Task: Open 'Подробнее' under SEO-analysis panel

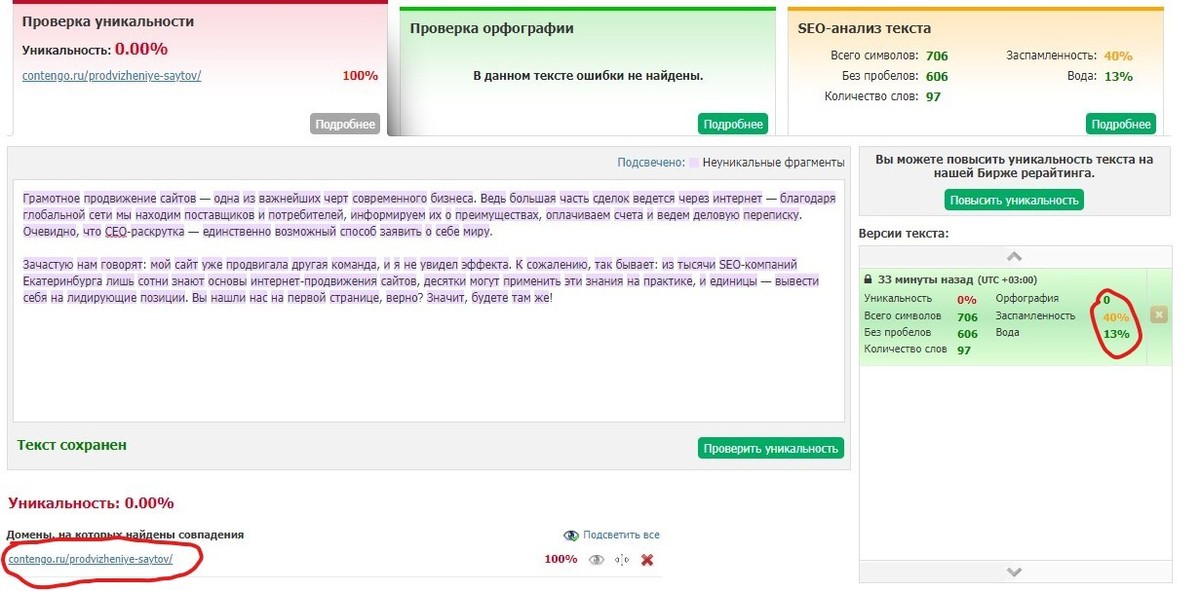Action: click(x=1121, y=124)
